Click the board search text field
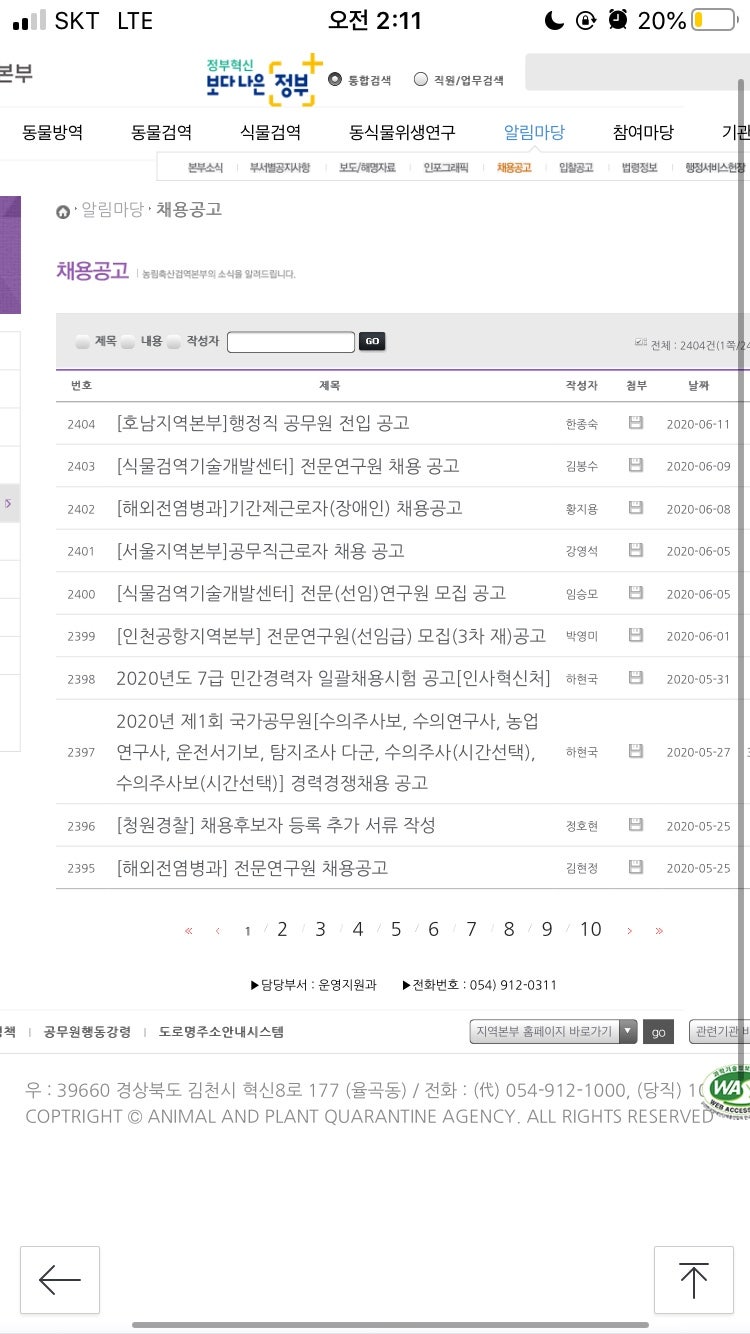The height and width of the screenshot is (1334, 750). pyautogui.click(x=290, y=342)
